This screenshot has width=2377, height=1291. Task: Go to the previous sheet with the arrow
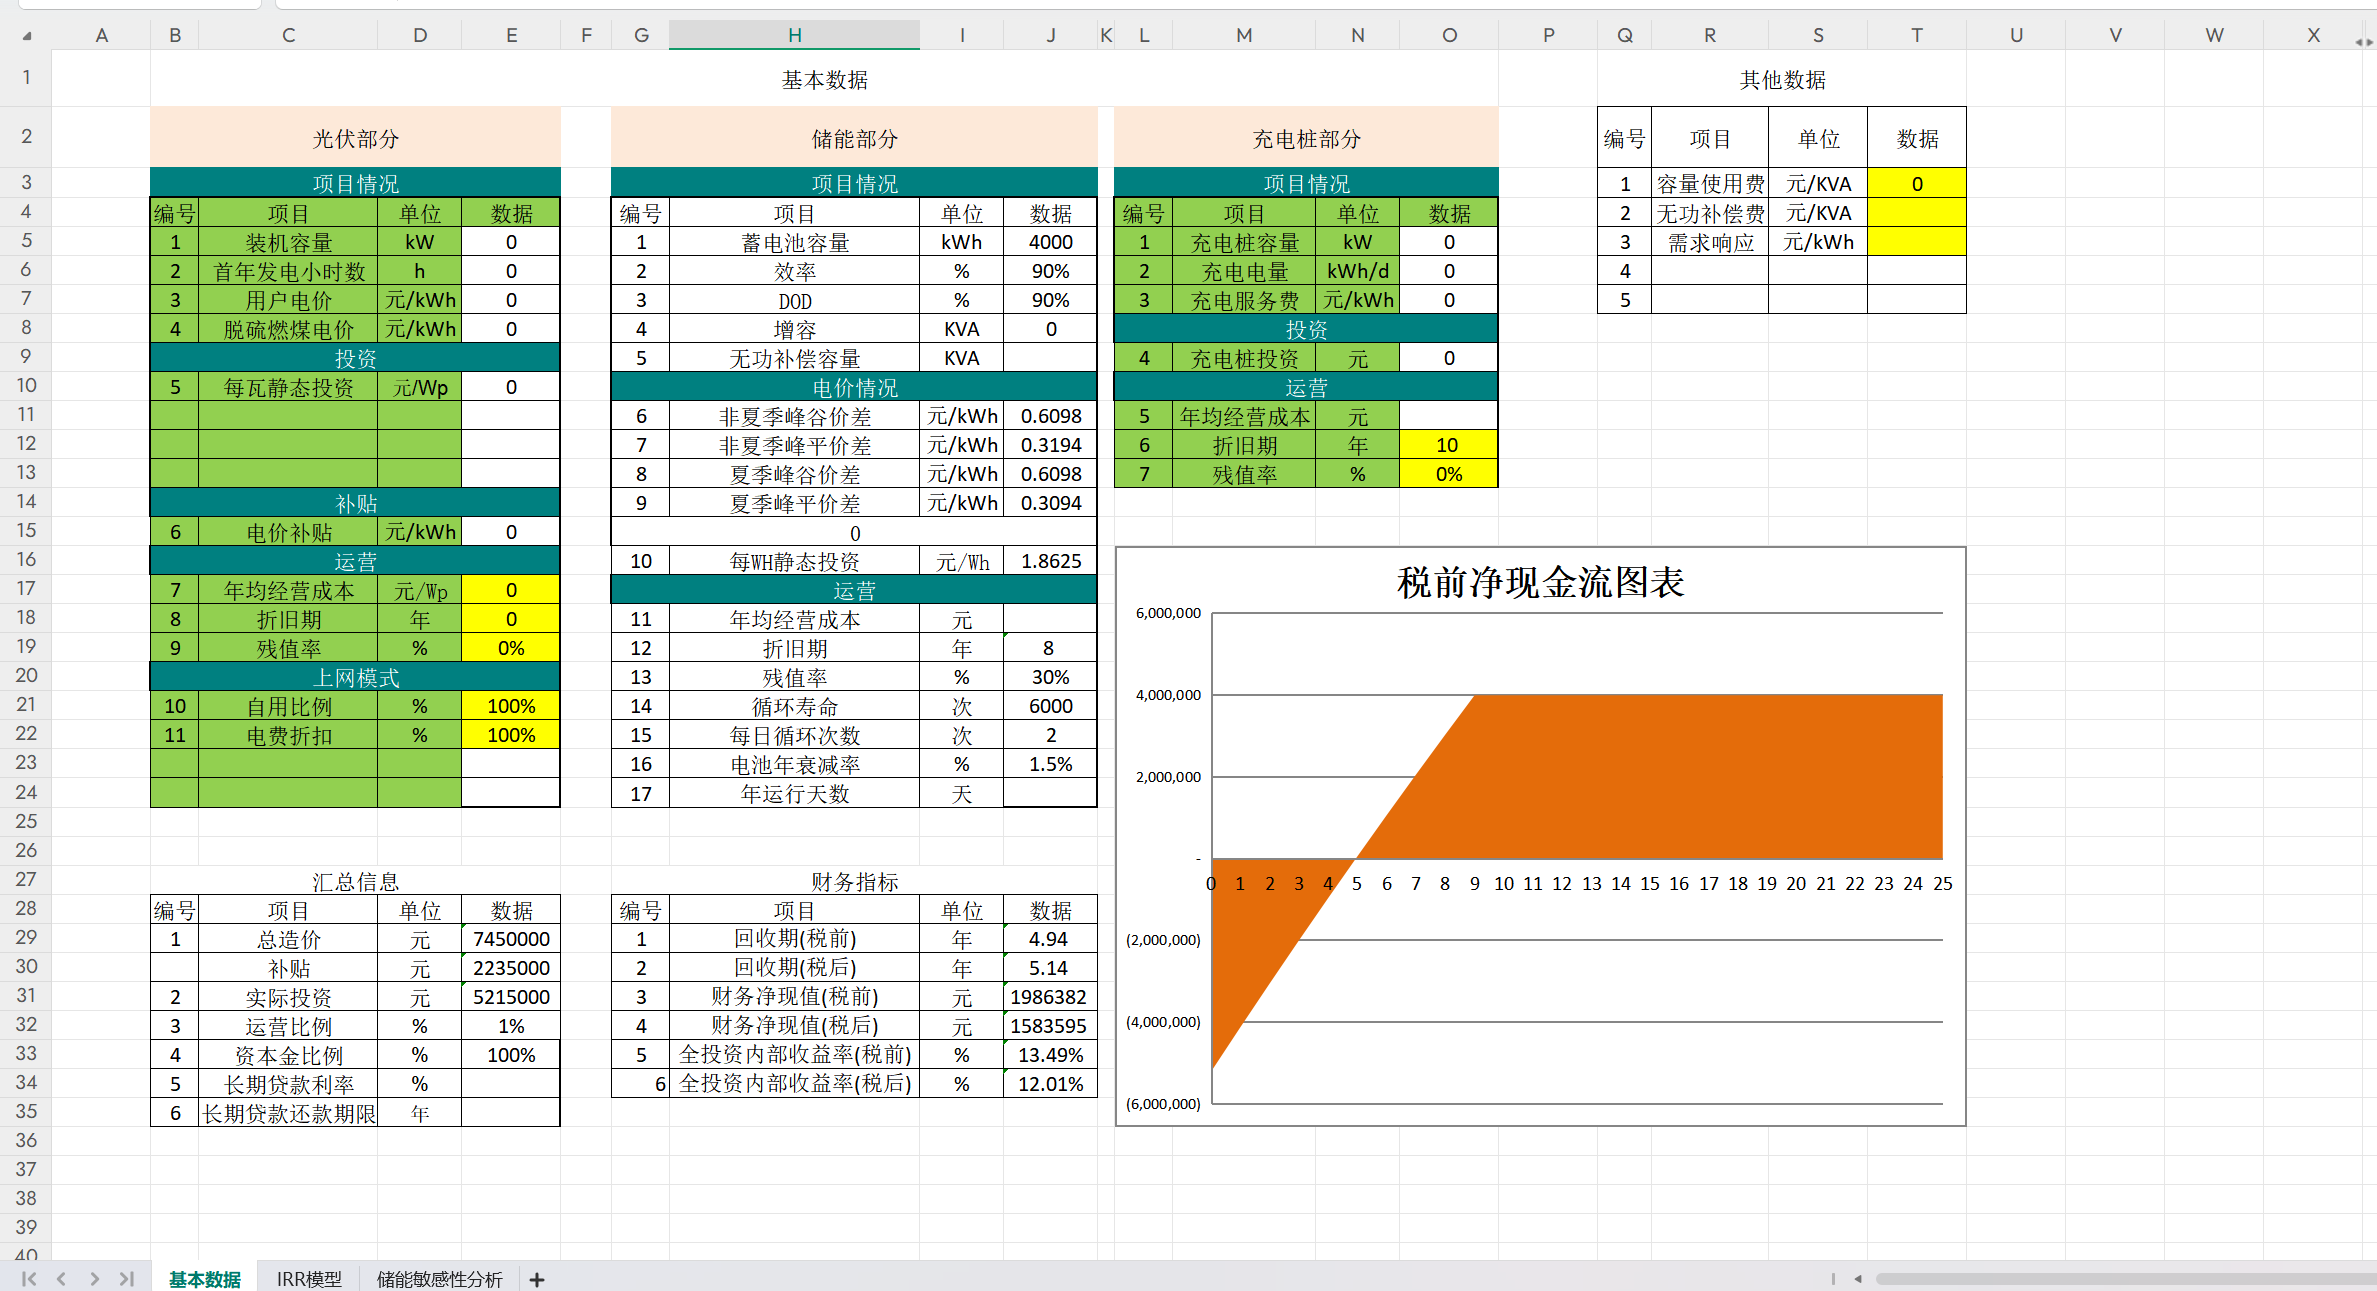point(62,1279)
